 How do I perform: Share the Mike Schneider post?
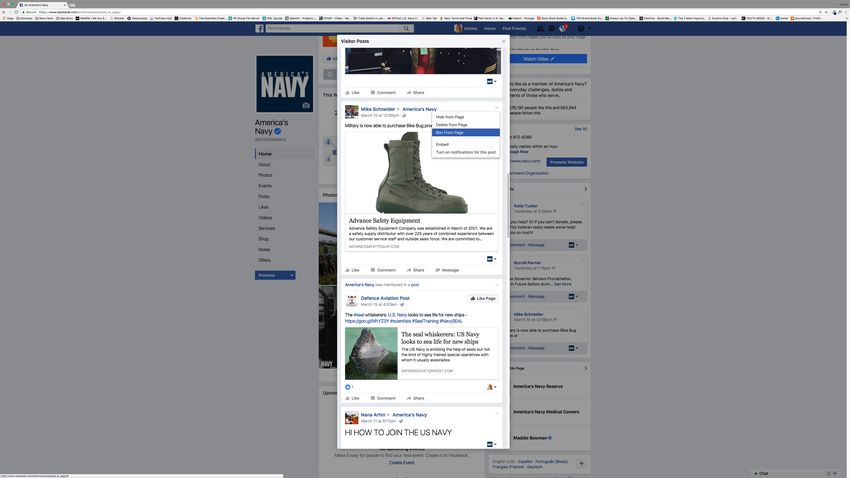(415, 270)
